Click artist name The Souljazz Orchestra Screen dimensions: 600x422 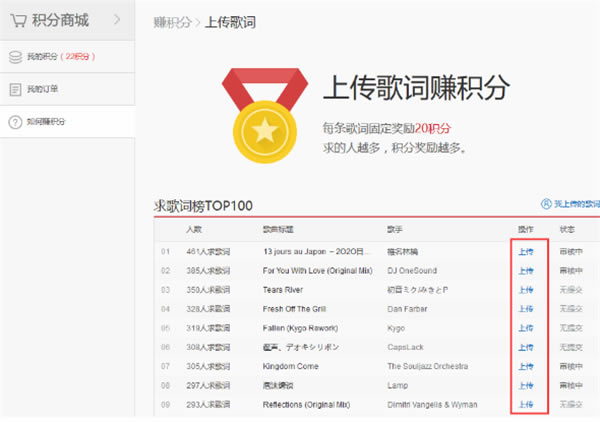(x=427, y=367)
